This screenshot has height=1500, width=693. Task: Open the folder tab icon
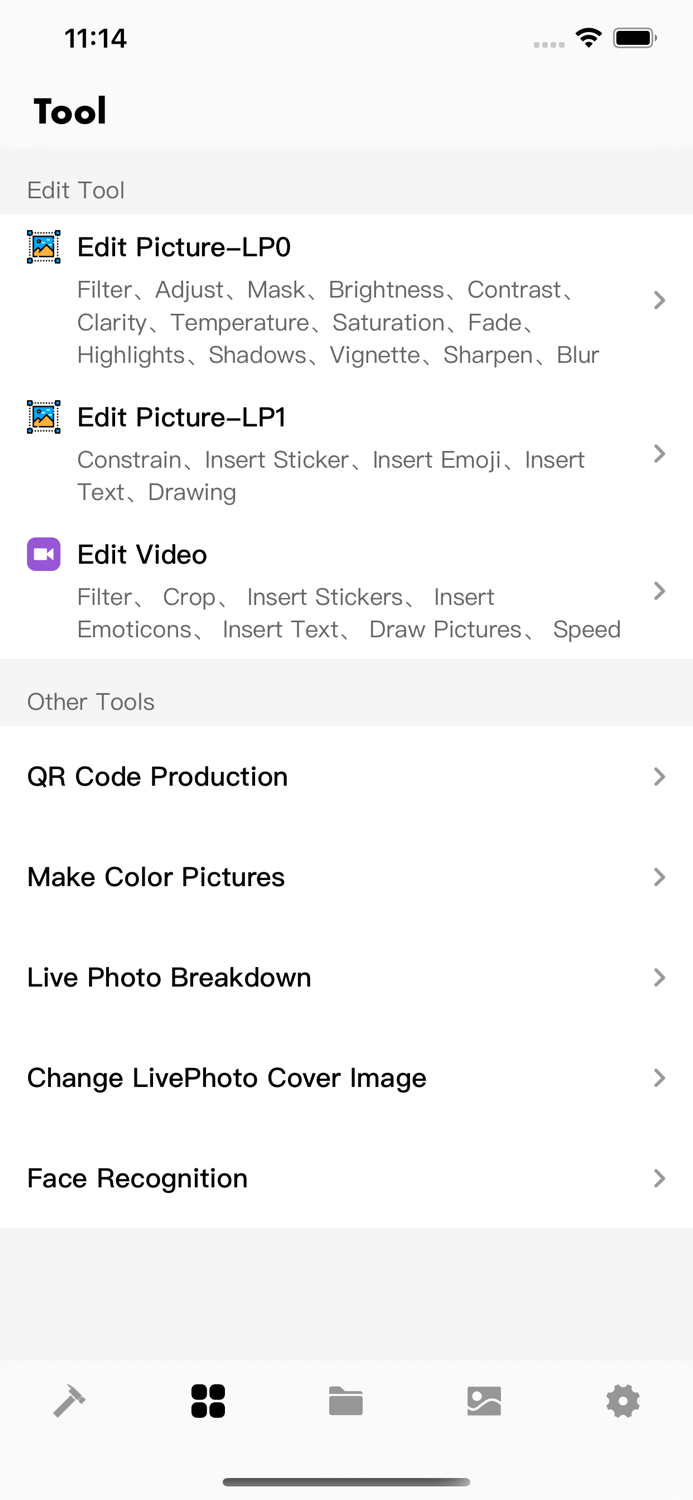346,1401
